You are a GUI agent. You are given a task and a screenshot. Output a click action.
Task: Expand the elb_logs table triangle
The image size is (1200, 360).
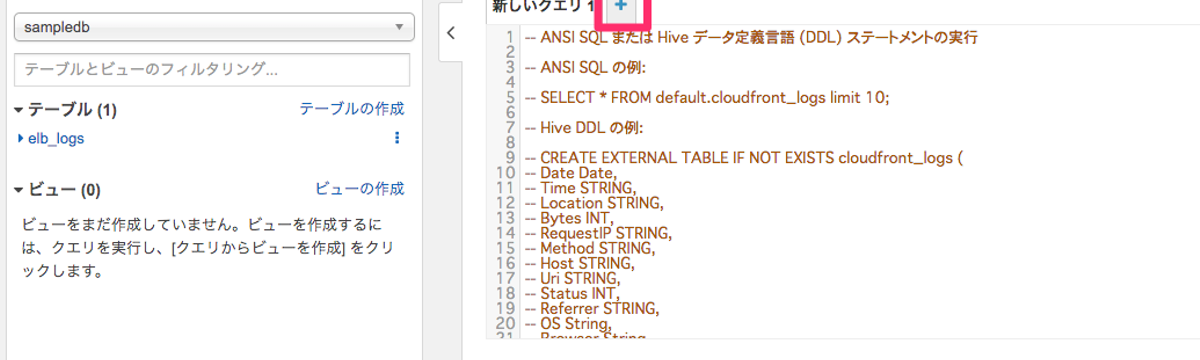(21, 138)
